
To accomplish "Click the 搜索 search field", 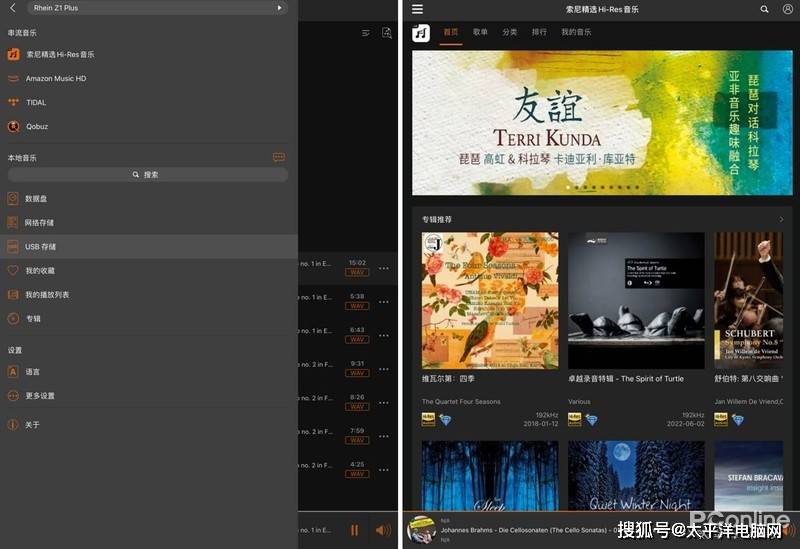I will click(147, 175).
